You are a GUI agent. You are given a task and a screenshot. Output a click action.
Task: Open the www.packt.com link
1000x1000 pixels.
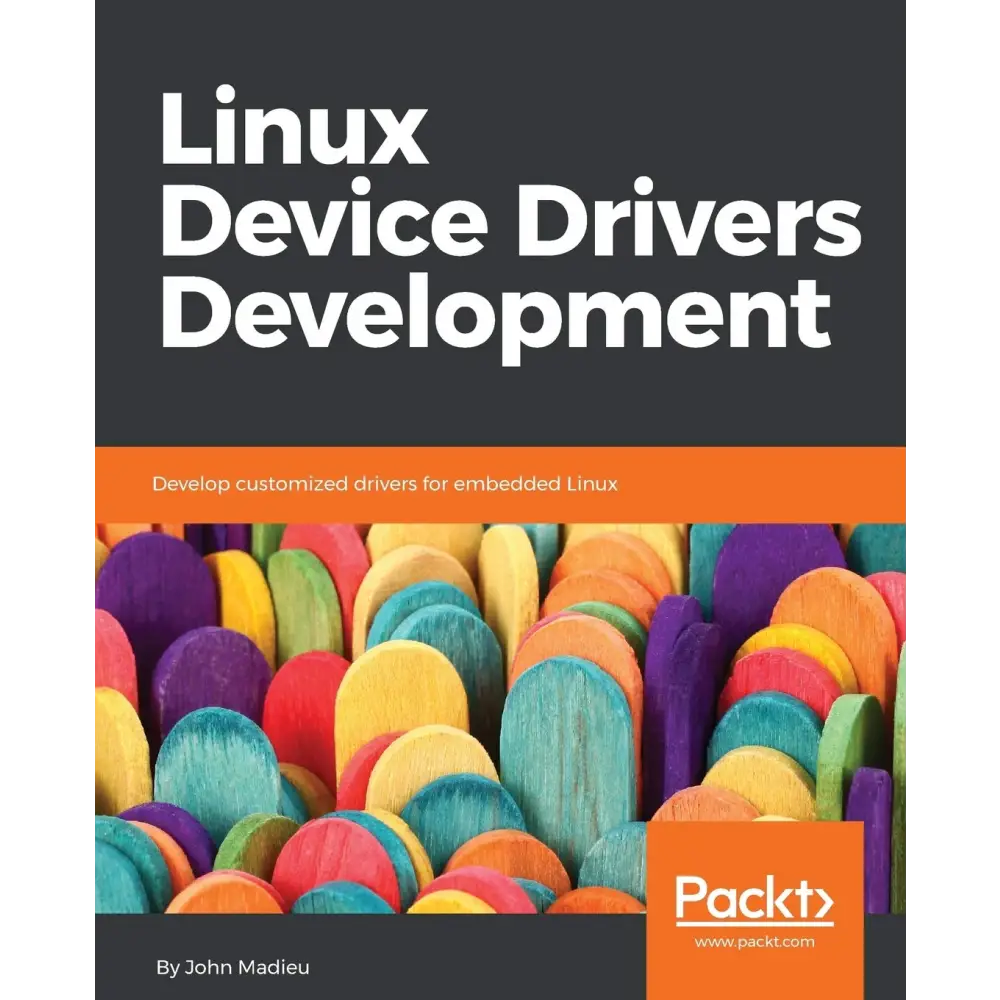click(x=757, y=941)
